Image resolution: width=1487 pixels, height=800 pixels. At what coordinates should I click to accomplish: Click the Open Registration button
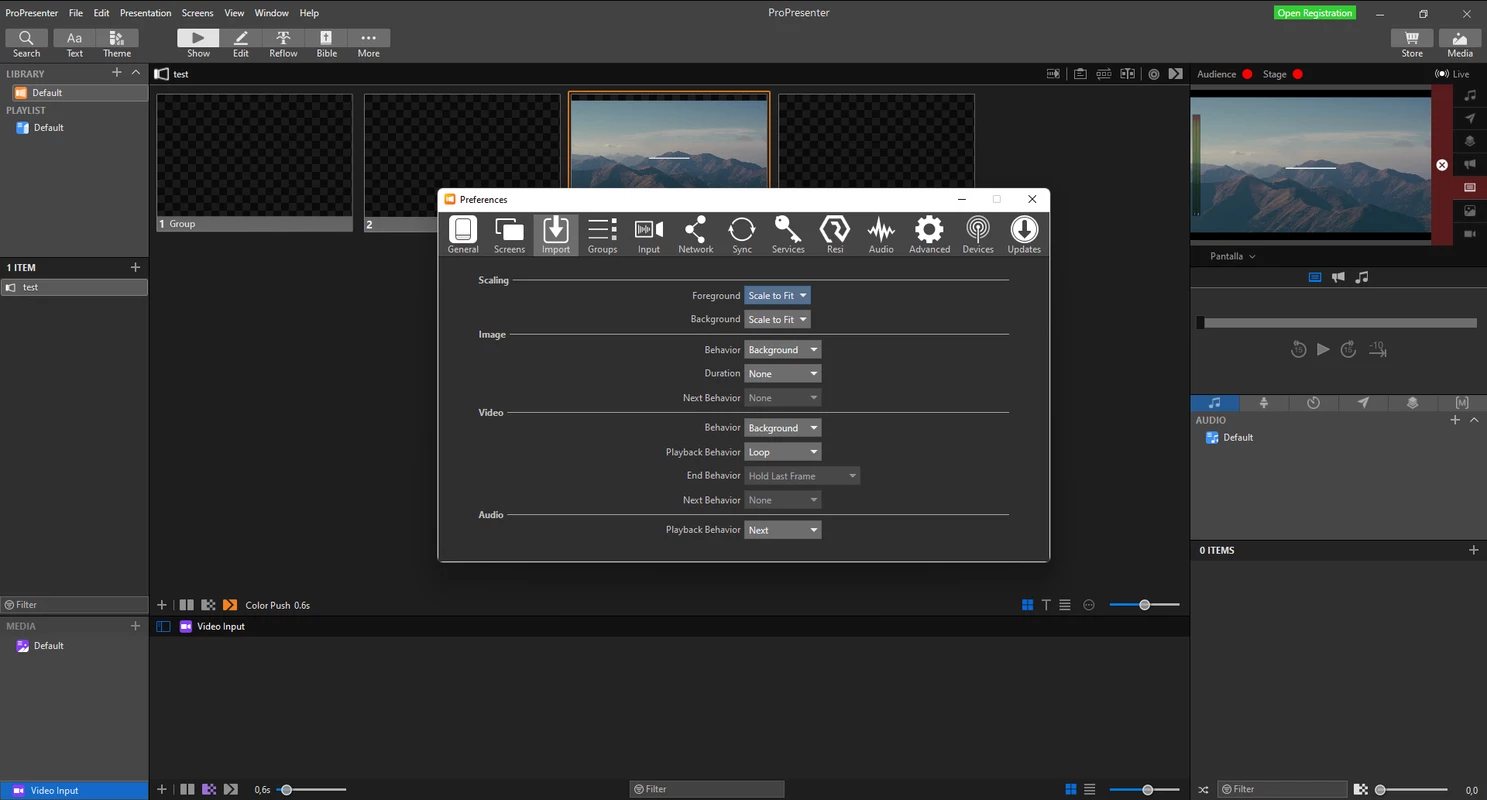[1315, 13]
